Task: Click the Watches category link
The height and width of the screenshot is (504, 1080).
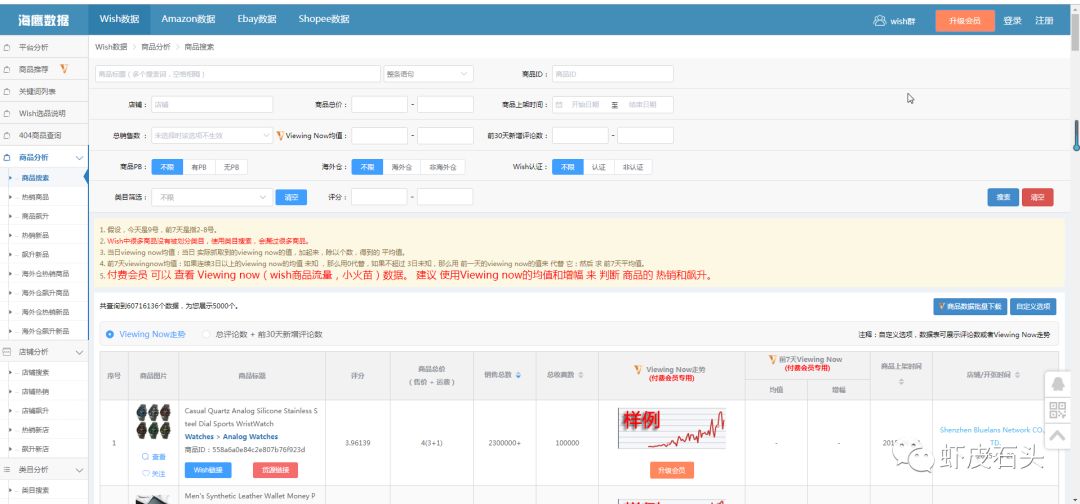Action: (x=199, y=437)
